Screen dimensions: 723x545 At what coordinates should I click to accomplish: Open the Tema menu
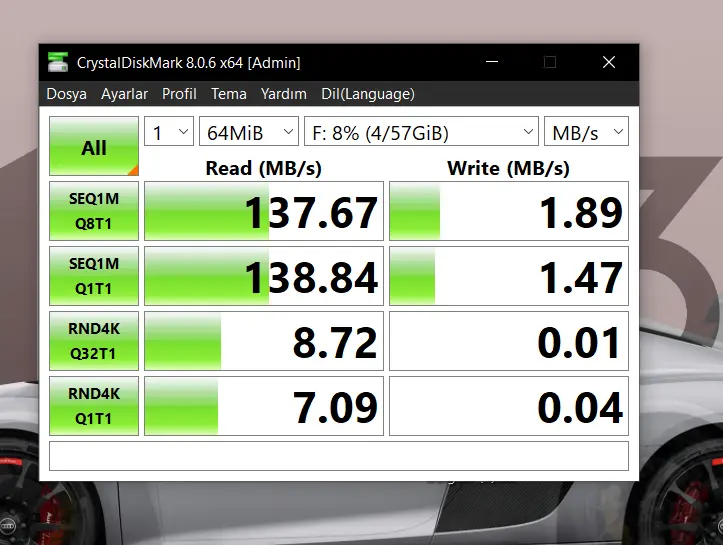click(229, 94)
